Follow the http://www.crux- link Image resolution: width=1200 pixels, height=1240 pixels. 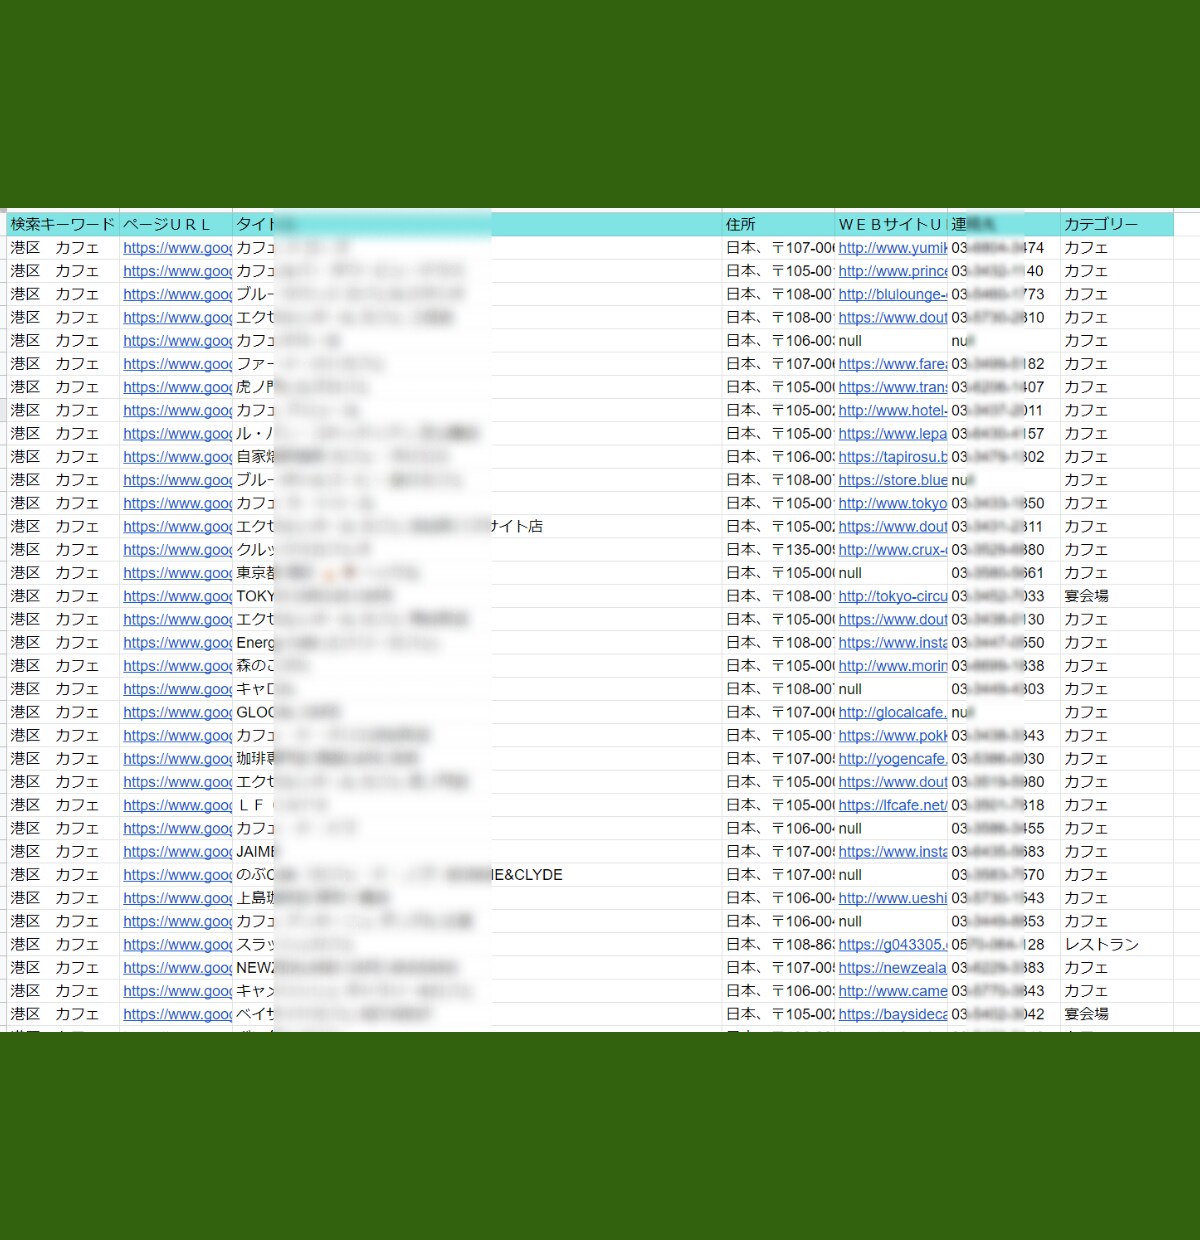tap(893, 550)
